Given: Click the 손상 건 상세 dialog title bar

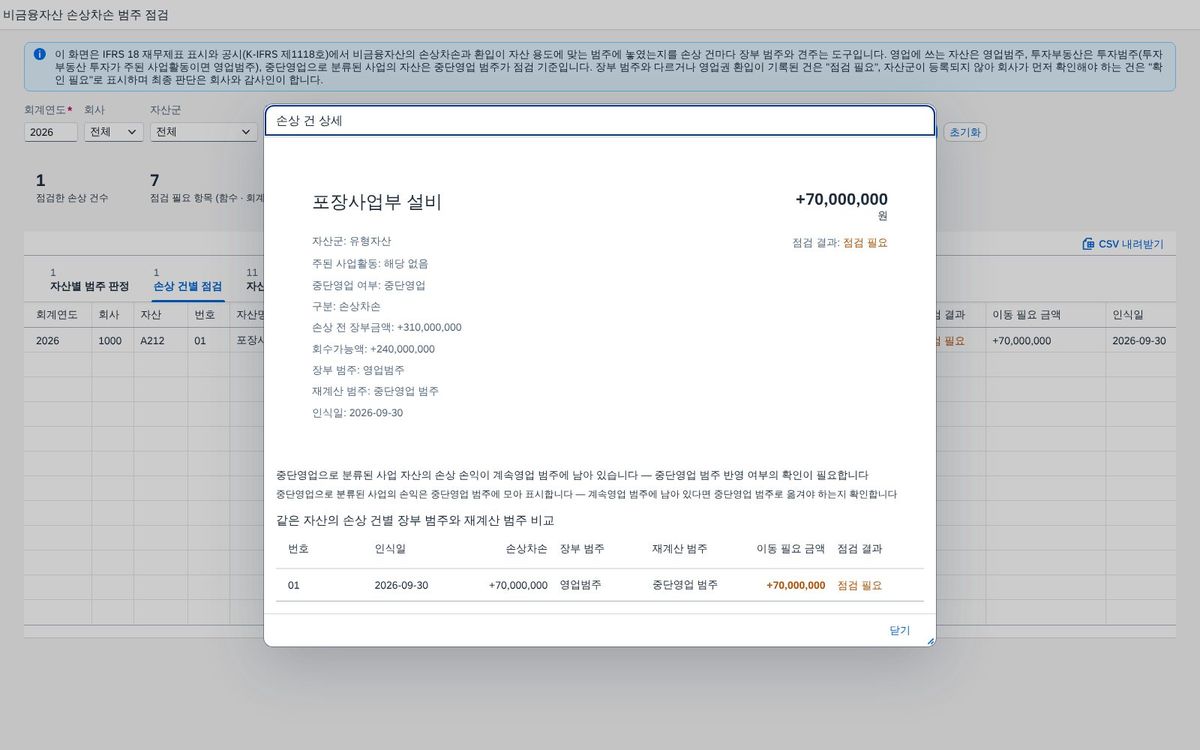Looking at the screenshot, I should [x=600, y=120].
